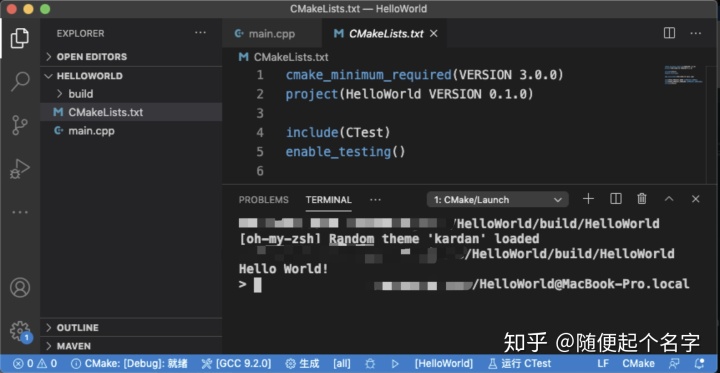
Task: Close the terminal panel
Action: coord(696,199)
